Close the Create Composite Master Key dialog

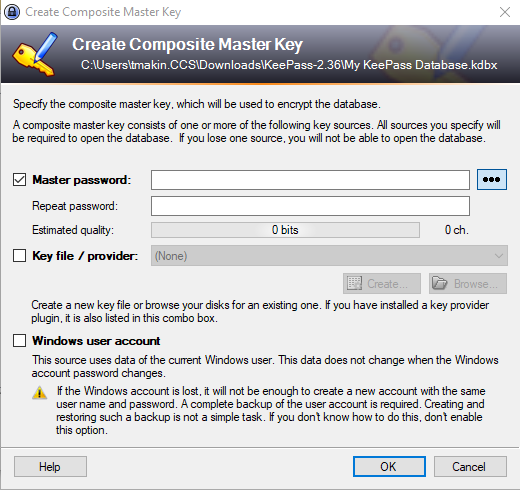(x=505, y=12)
